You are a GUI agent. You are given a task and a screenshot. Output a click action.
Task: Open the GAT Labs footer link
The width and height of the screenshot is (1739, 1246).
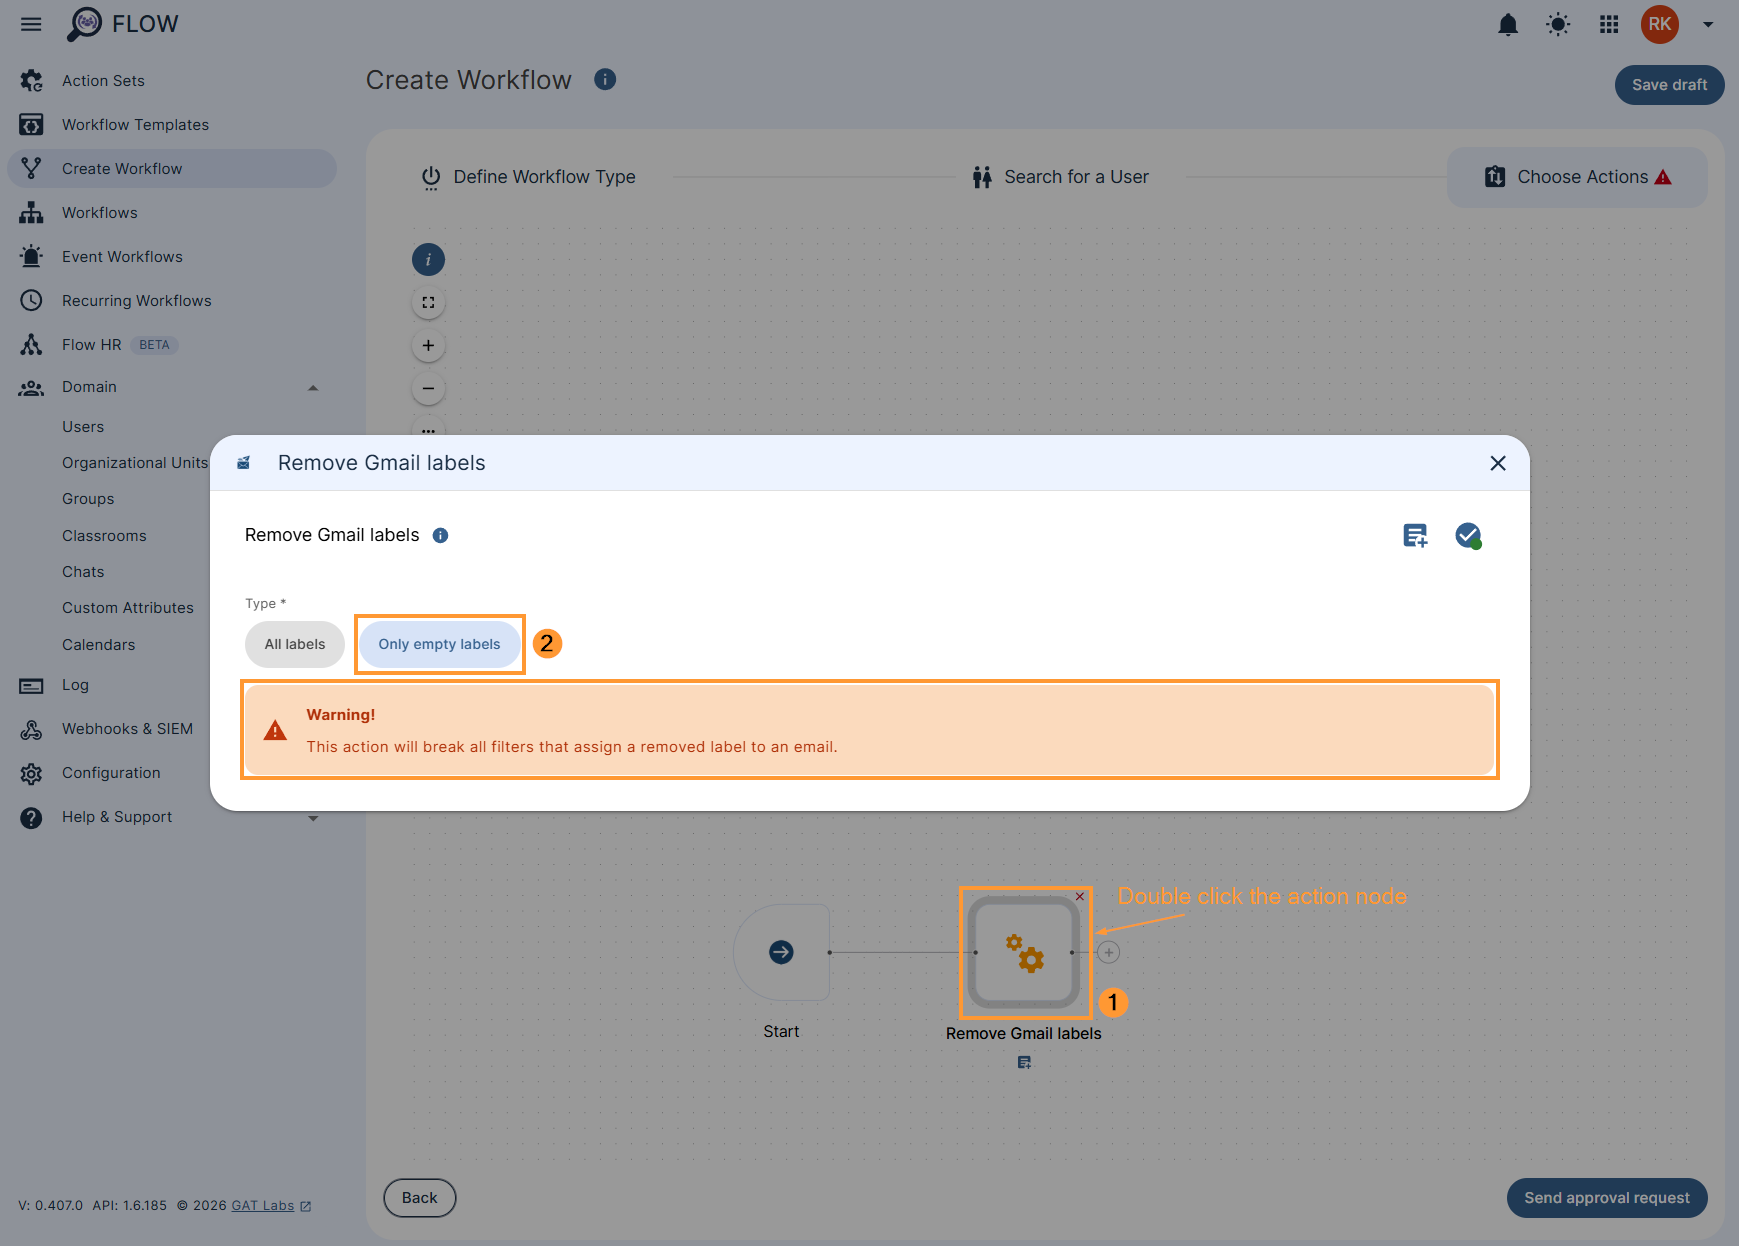coord(260,1205)
